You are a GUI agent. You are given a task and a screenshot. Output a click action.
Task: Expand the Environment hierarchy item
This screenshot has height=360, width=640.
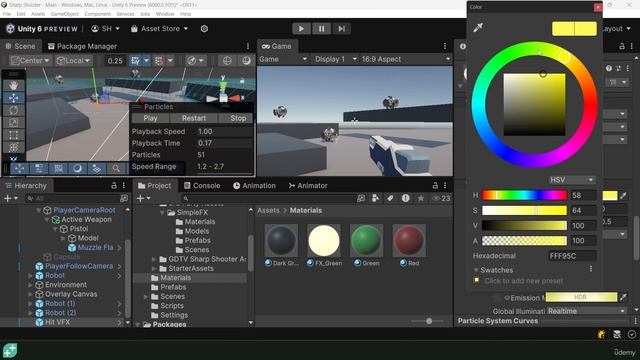click(31, 284)
